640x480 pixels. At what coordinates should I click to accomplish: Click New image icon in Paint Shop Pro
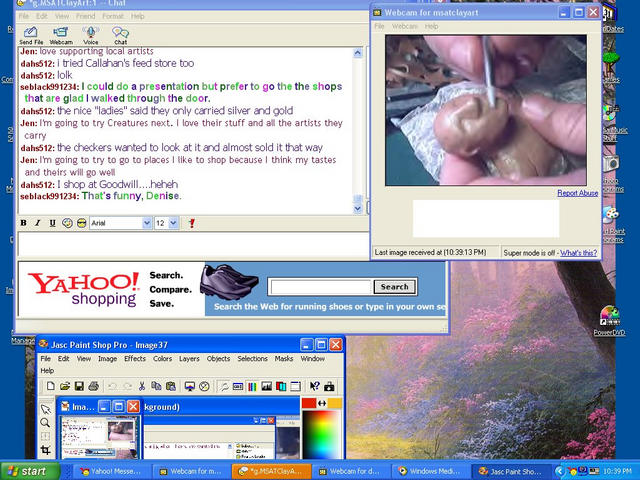(51, 386)
